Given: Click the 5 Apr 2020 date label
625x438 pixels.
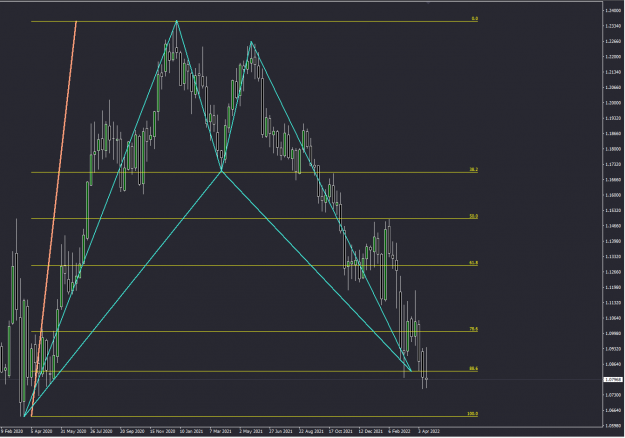Looking at the screenshot, I should point(41,431).
